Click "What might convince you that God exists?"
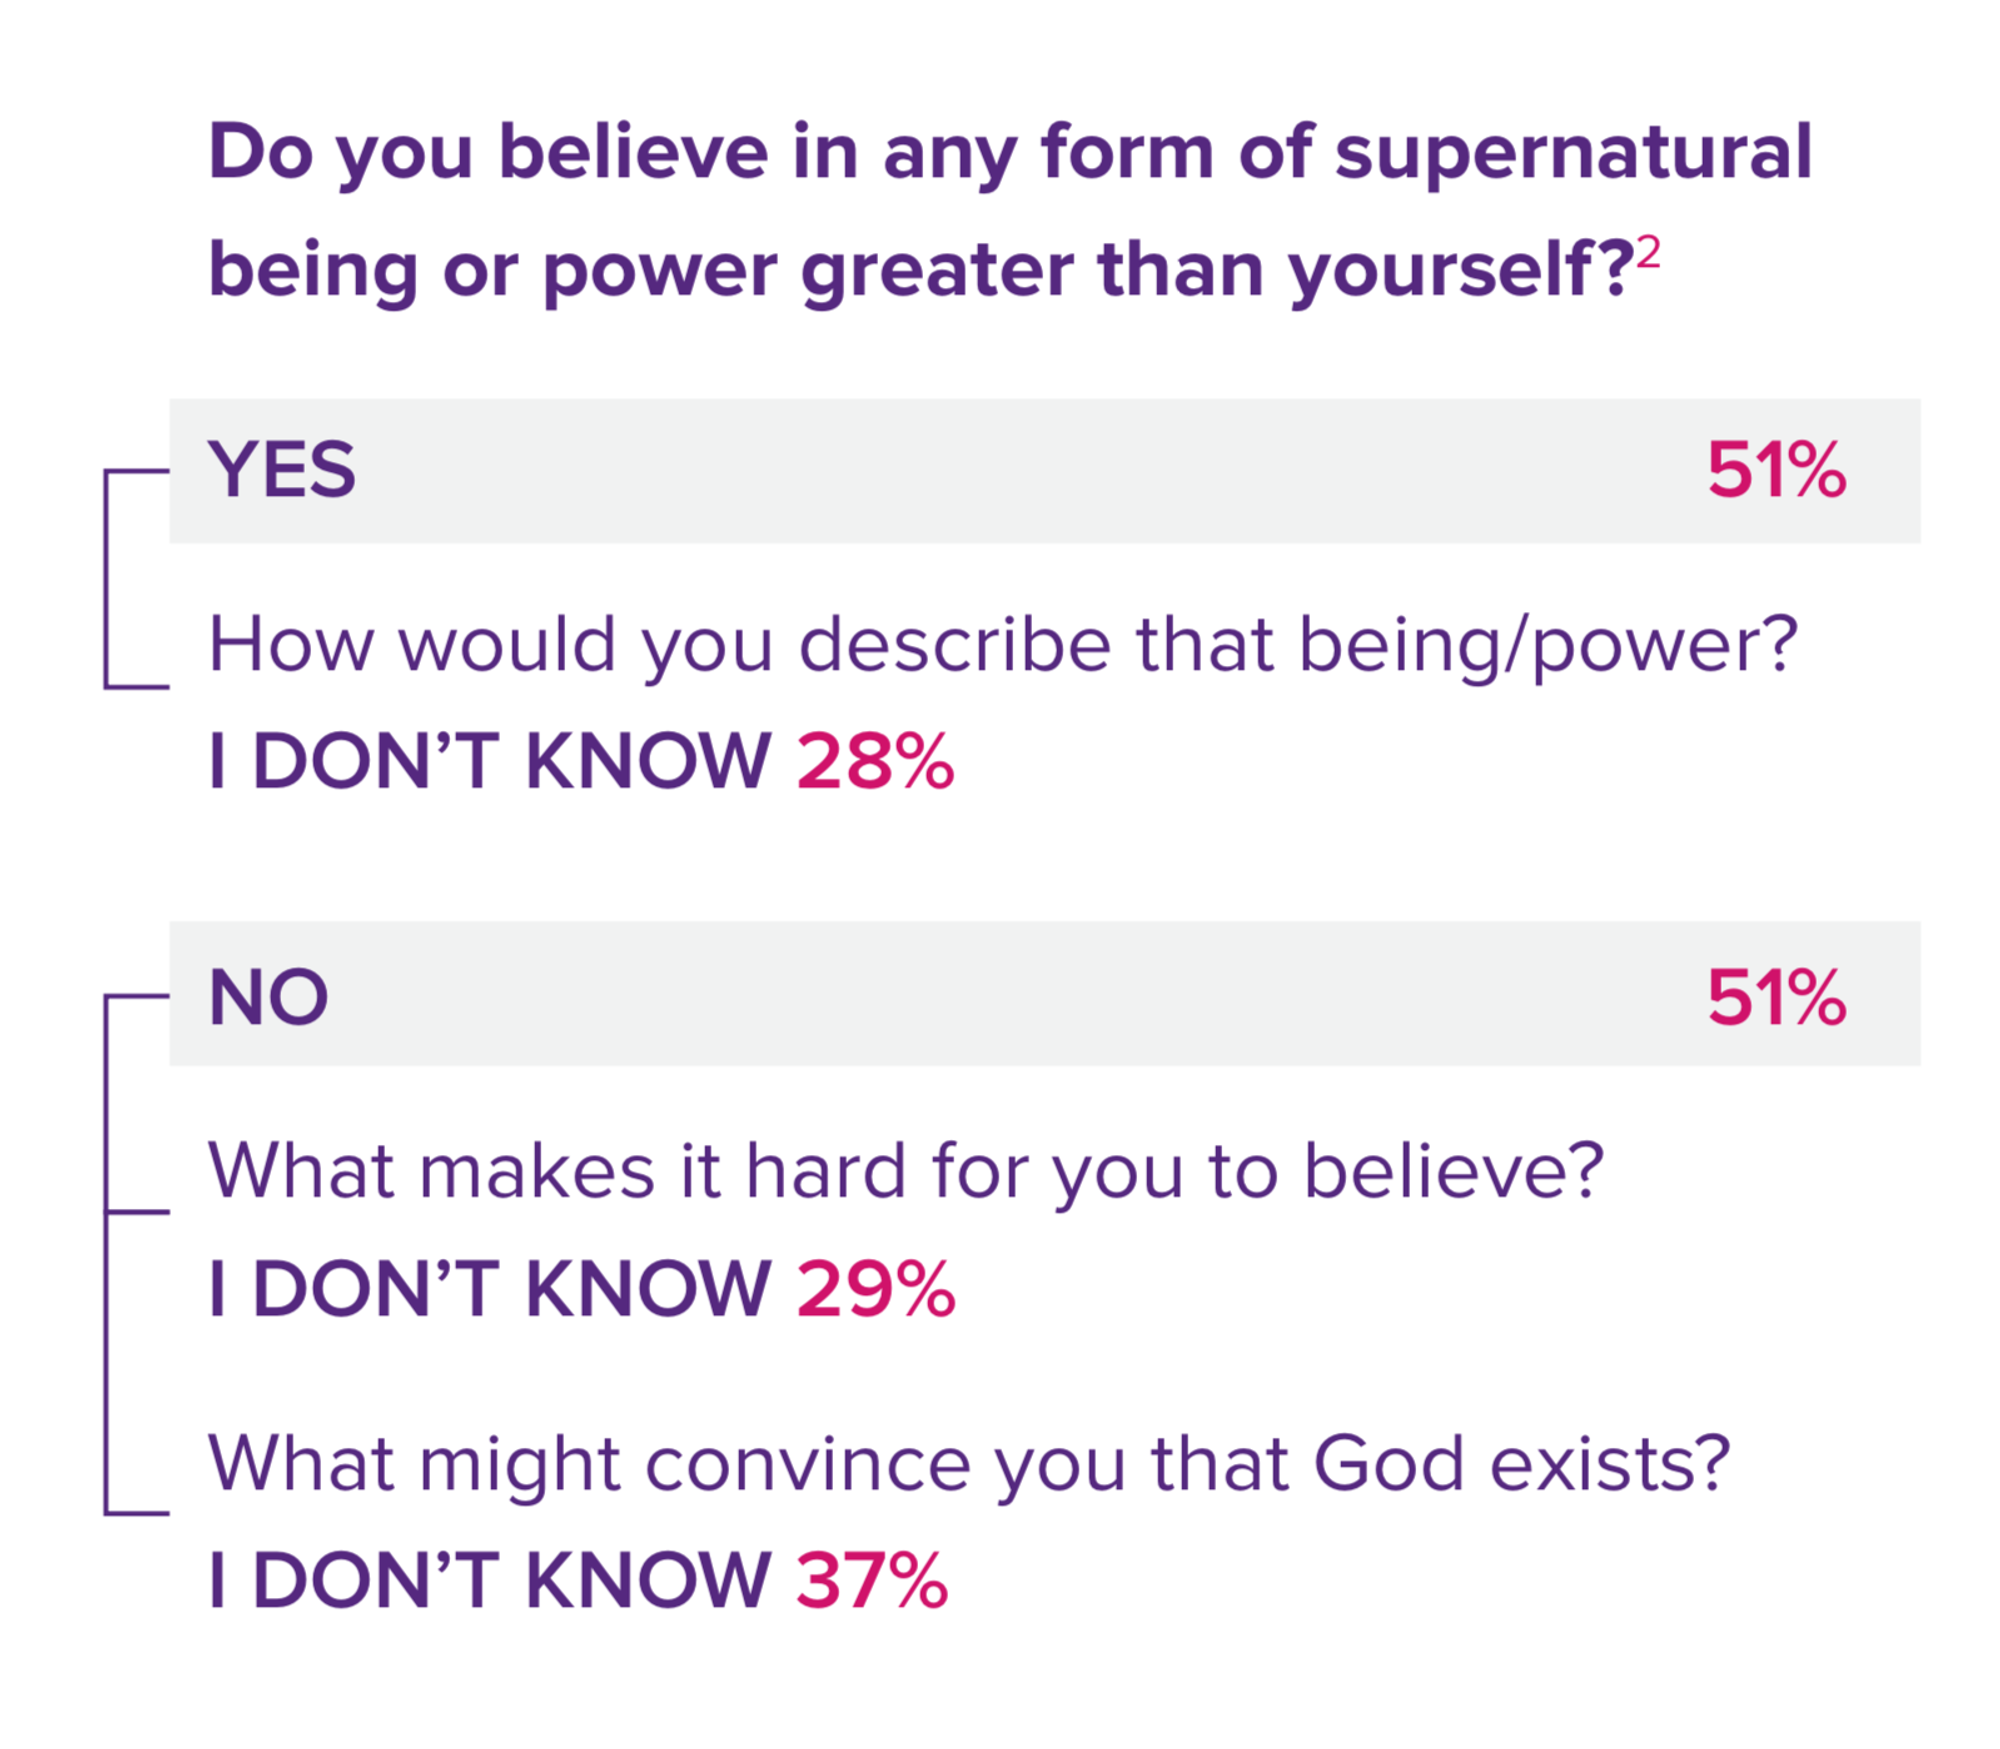The image size is (2000, 1749). 968,1464
